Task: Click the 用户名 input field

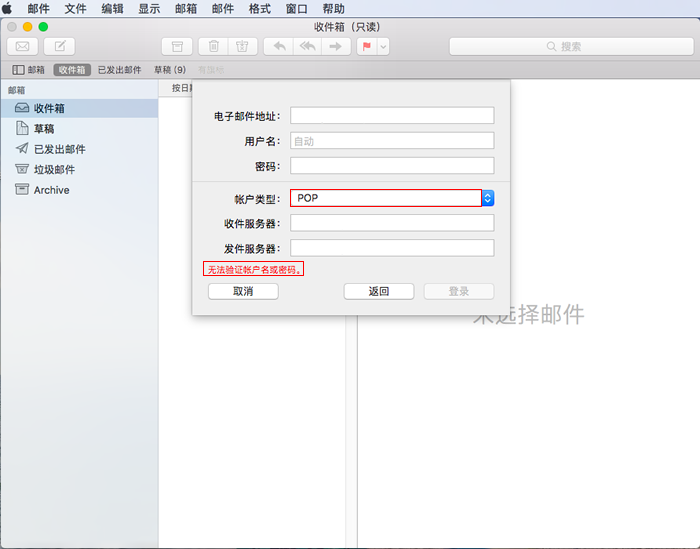Action: 392,141
